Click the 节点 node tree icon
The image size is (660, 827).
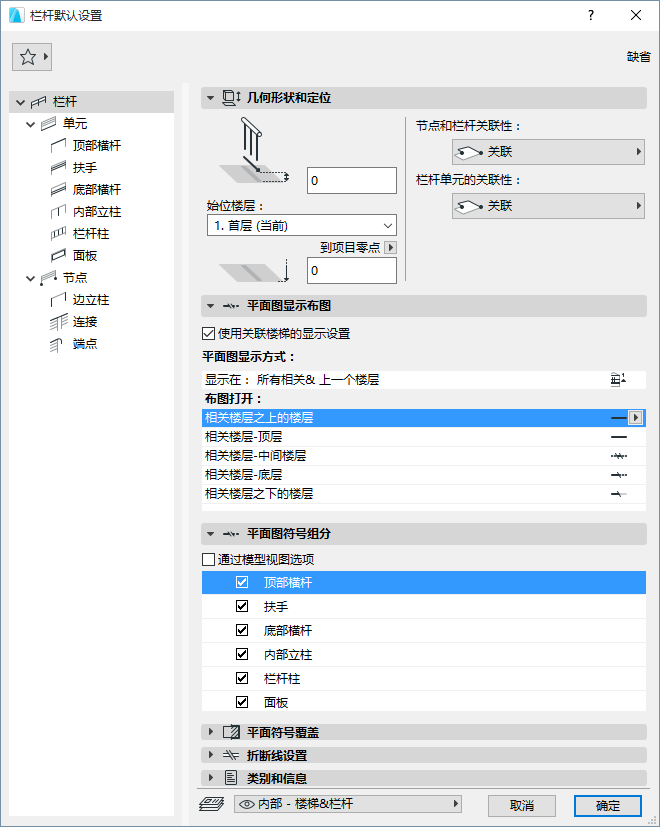pyautogui.click(x=49, y=278)
